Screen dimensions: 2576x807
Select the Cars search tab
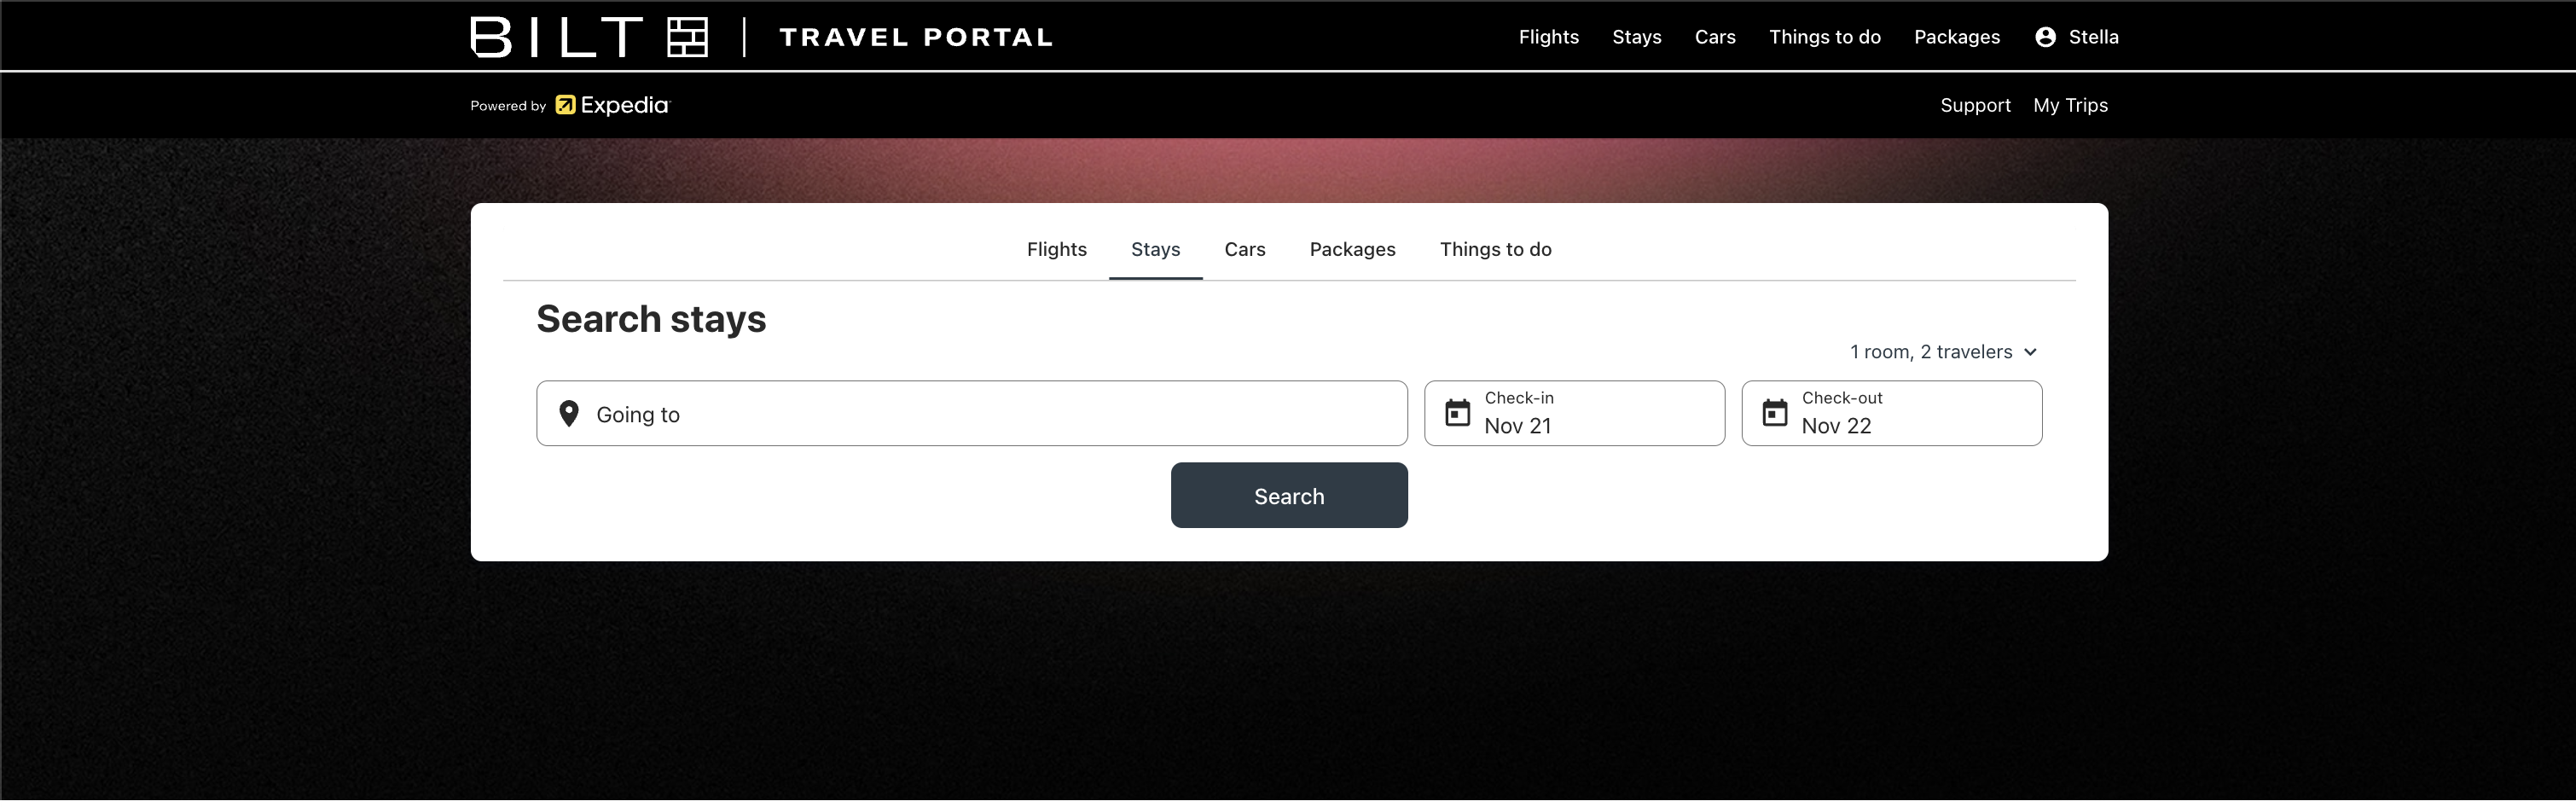click(x=1245, y=250)
